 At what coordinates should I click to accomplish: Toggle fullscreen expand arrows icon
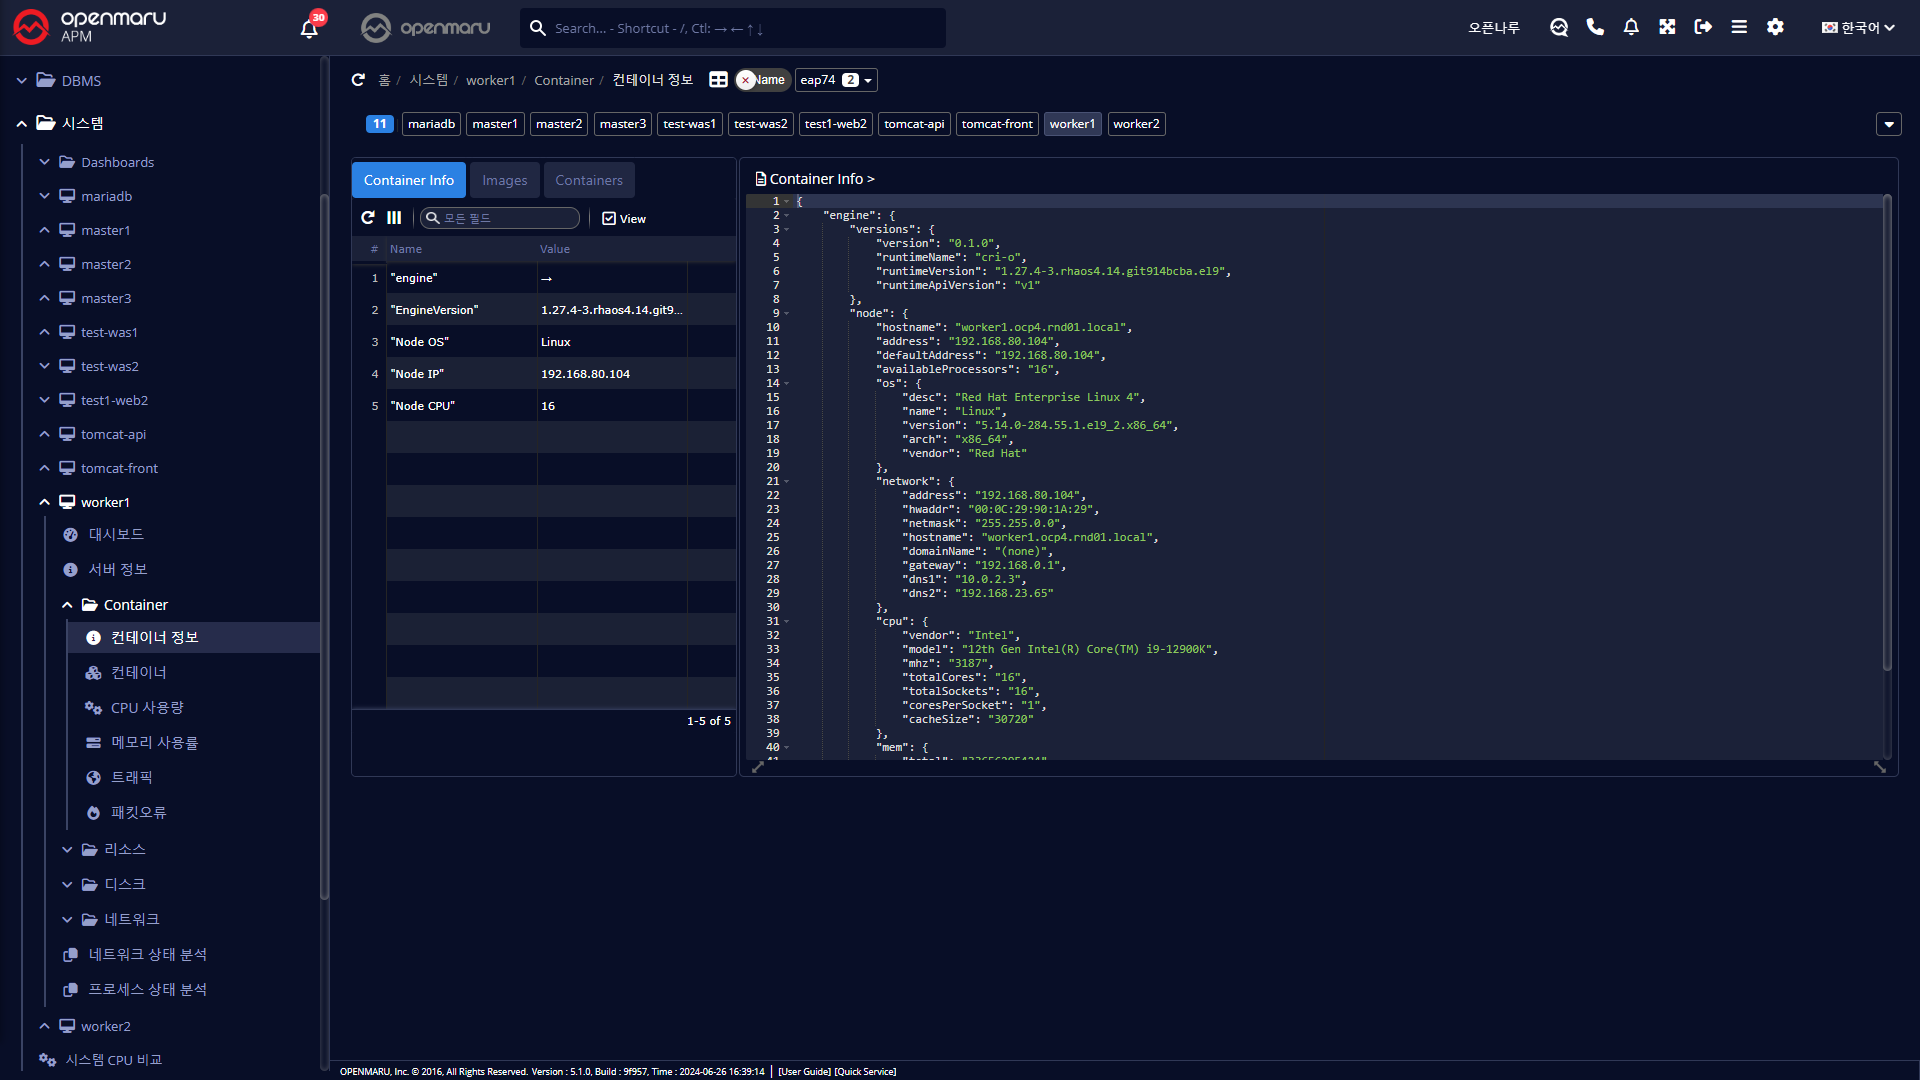pyautogui.click(x=1667, y=27)
